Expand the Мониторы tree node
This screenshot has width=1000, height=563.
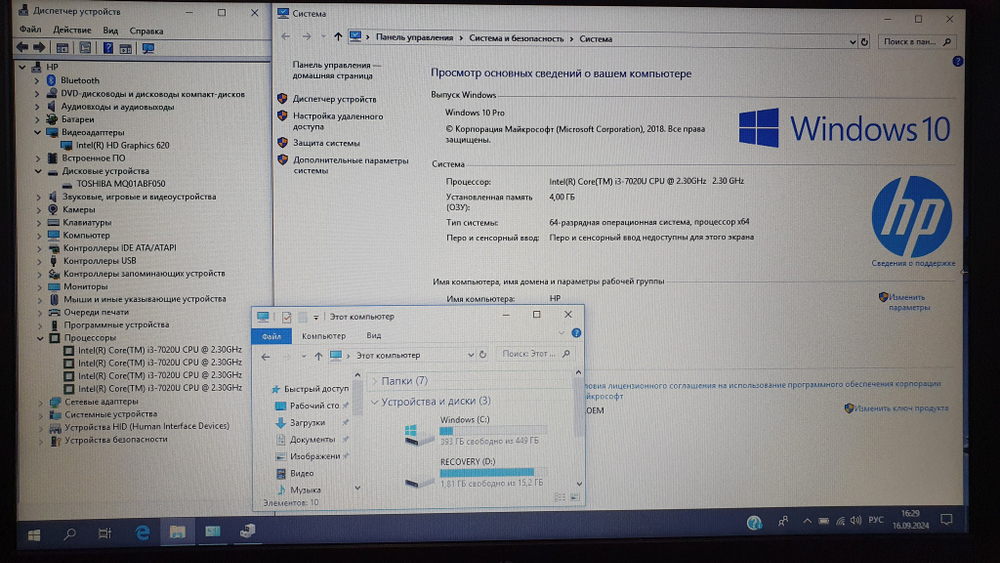click(39, 286)
